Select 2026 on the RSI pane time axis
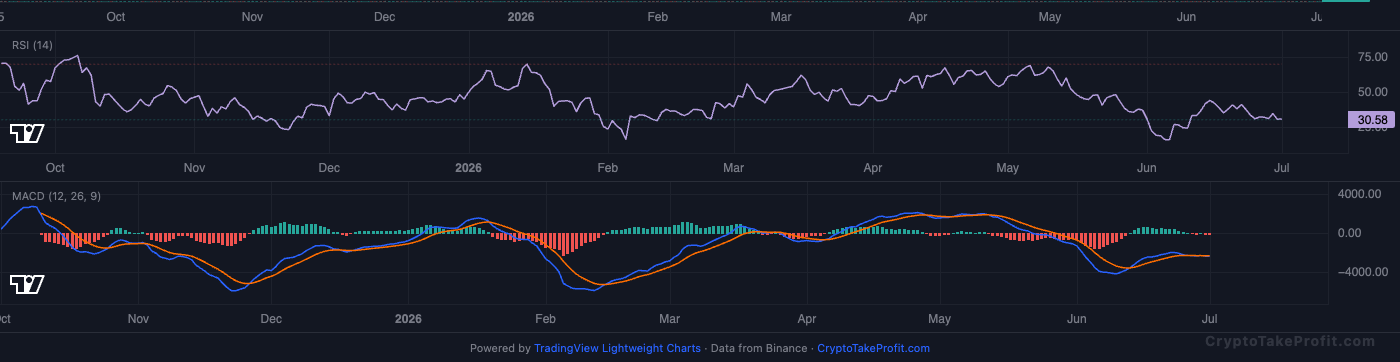The height and width of the screenshot is (362, 1400). coord(467,168)
